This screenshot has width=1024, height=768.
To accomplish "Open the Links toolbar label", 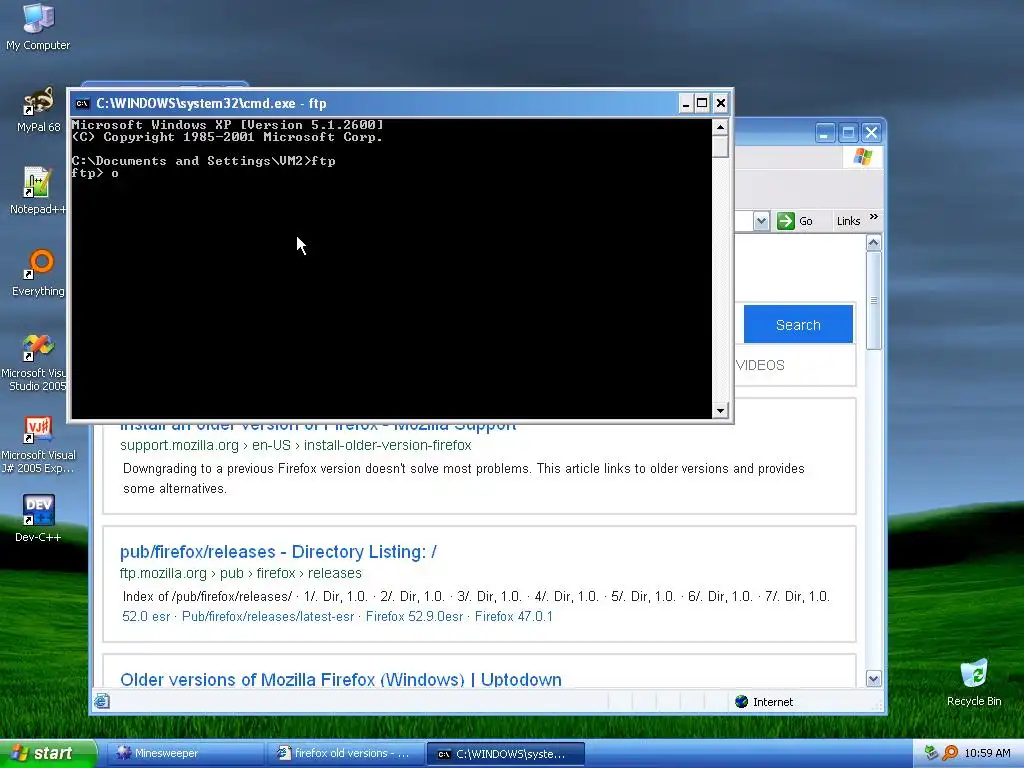I will (848, 221).
